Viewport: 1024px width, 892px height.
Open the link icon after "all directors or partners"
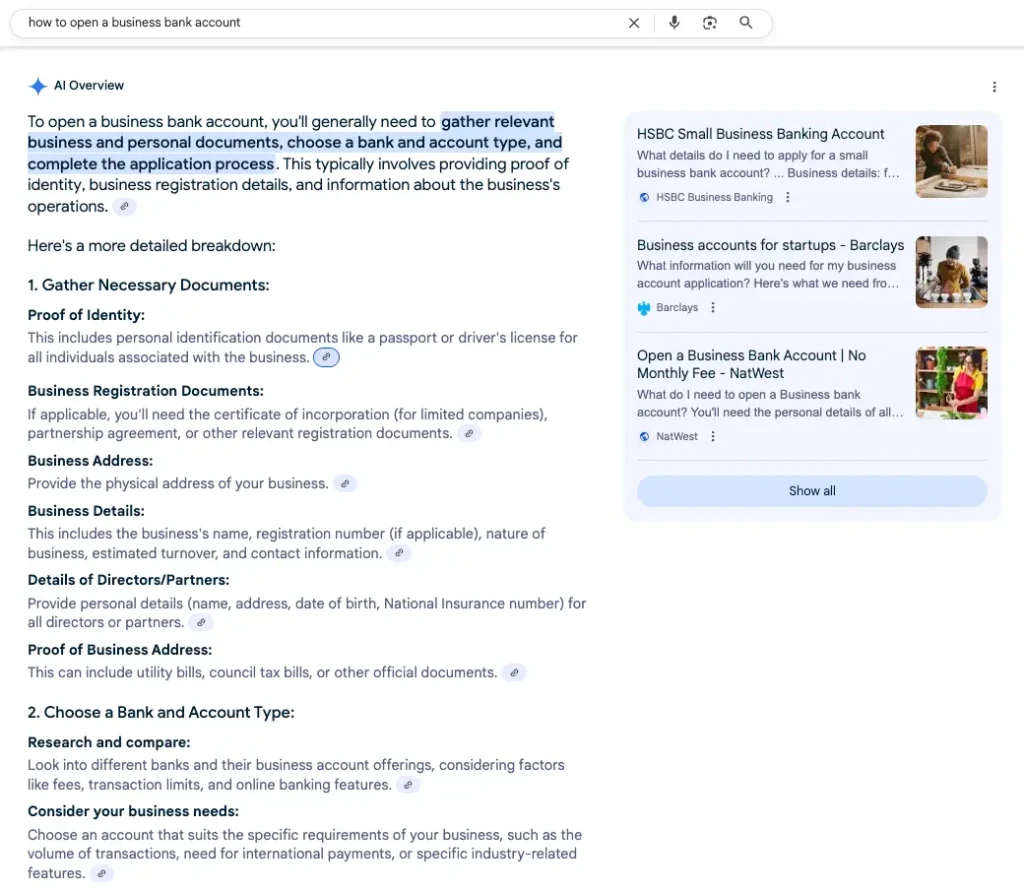click(x=201, y=622)
